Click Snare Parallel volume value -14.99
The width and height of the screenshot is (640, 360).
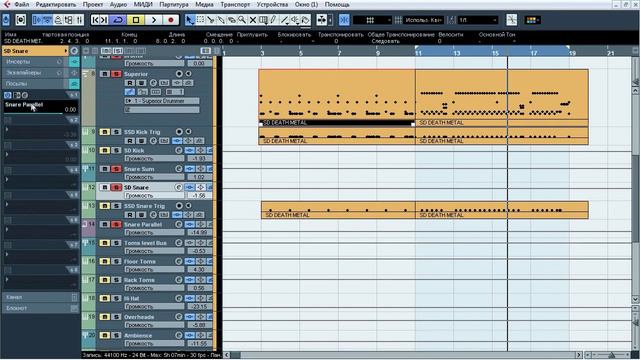[199, 232]
